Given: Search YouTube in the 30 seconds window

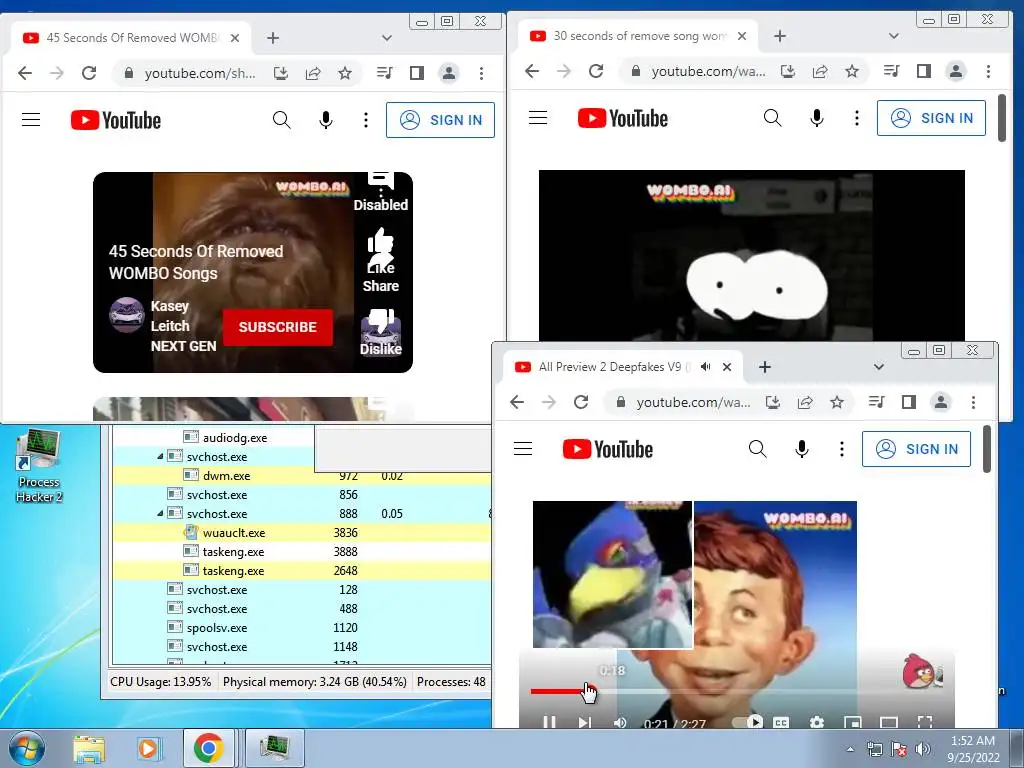Looking at the screenshot, I should tap(773, 118).
